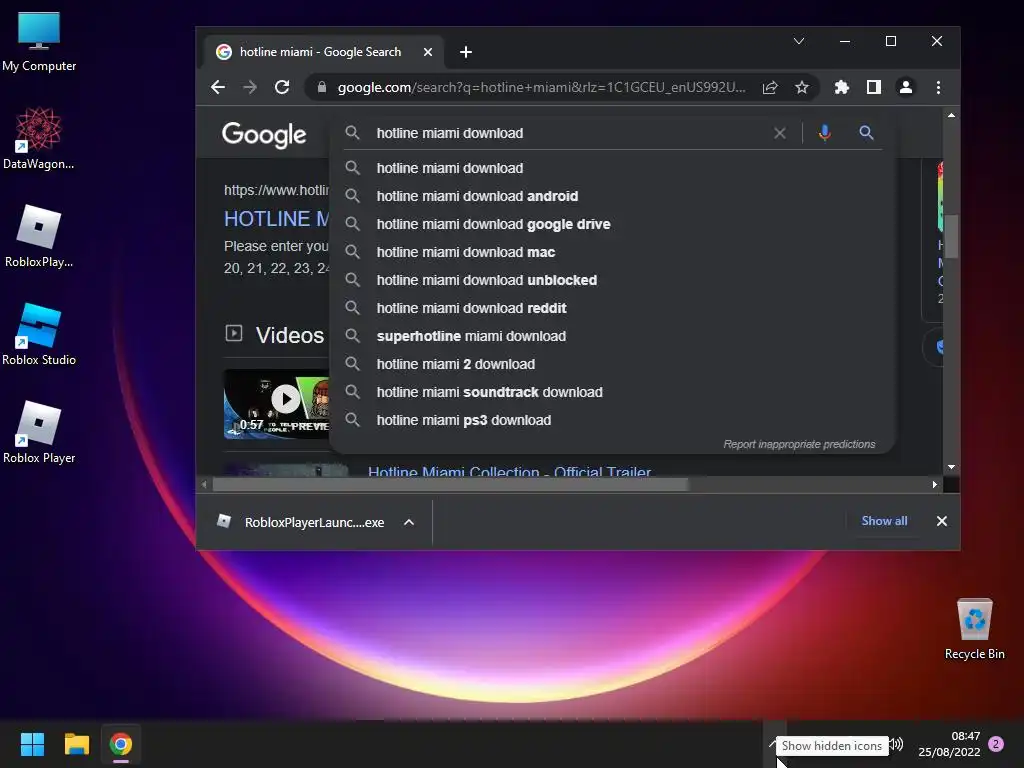
Task: Toggle the Chrome side panel icon
Action: click(874, 87)
